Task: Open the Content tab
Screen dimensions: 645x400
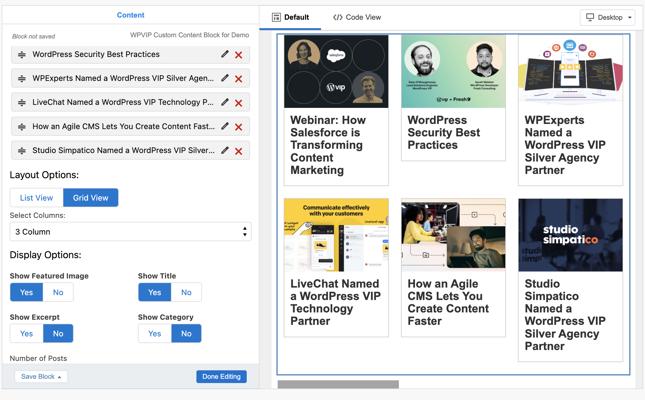Action: click(130, 15)
